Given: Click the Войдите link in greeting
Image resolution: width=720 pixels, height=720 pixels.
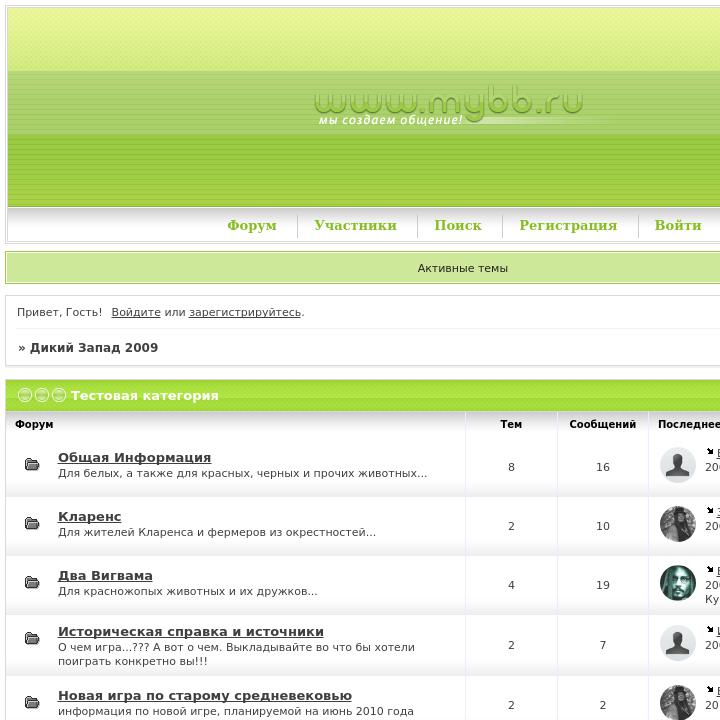Looking at the screenshot, I should [136, 312].
